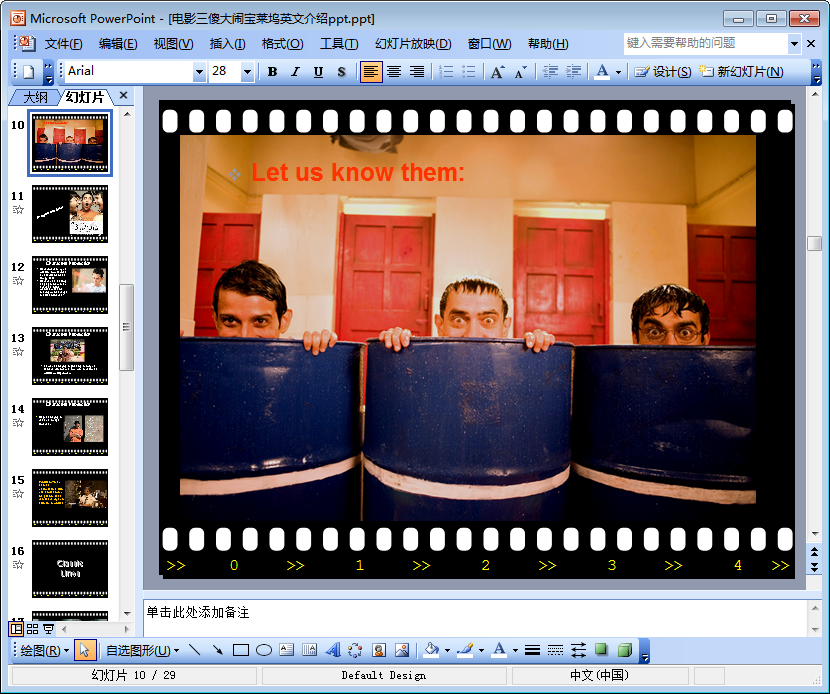Decrease indent level
This screenshot has height=694, width=830.
coord(551,71)
